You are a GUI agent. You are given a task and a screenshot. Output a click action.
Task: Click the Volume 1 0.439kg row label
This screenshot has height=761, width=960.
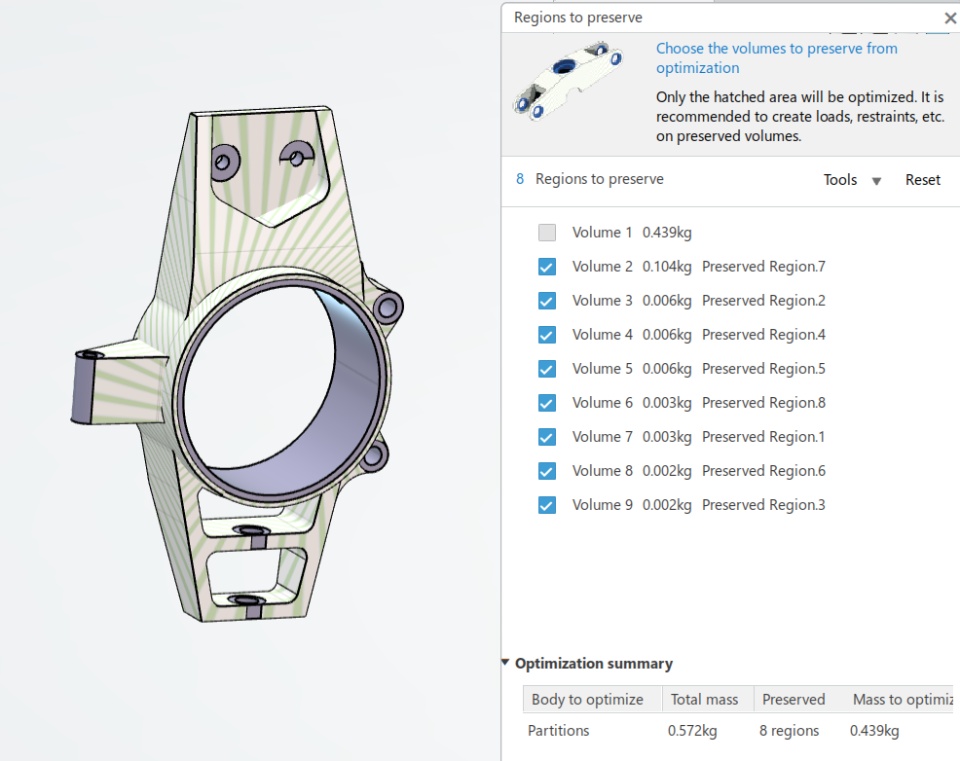[631, 233]
